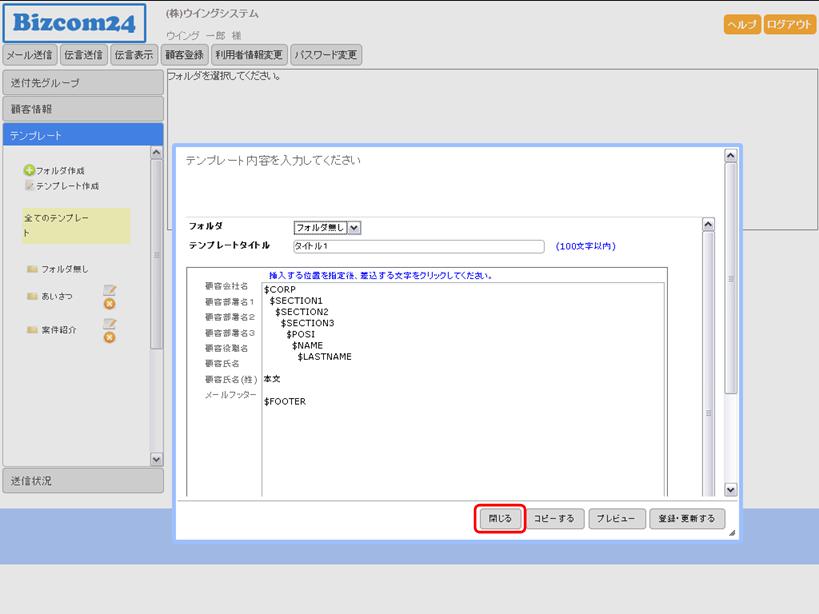This screenshot has height=614, width=819.
Task: Open the メール送信 menu item
Action: [29, 55]
